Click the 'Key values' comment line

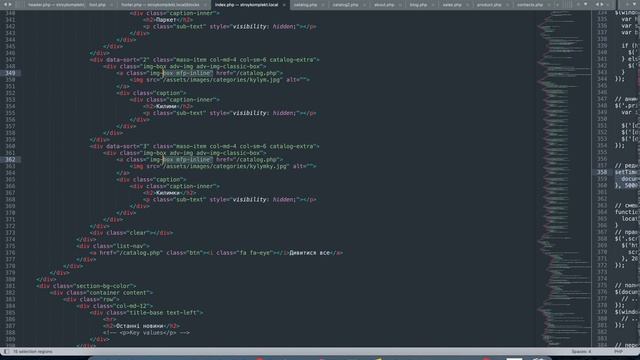147,333
